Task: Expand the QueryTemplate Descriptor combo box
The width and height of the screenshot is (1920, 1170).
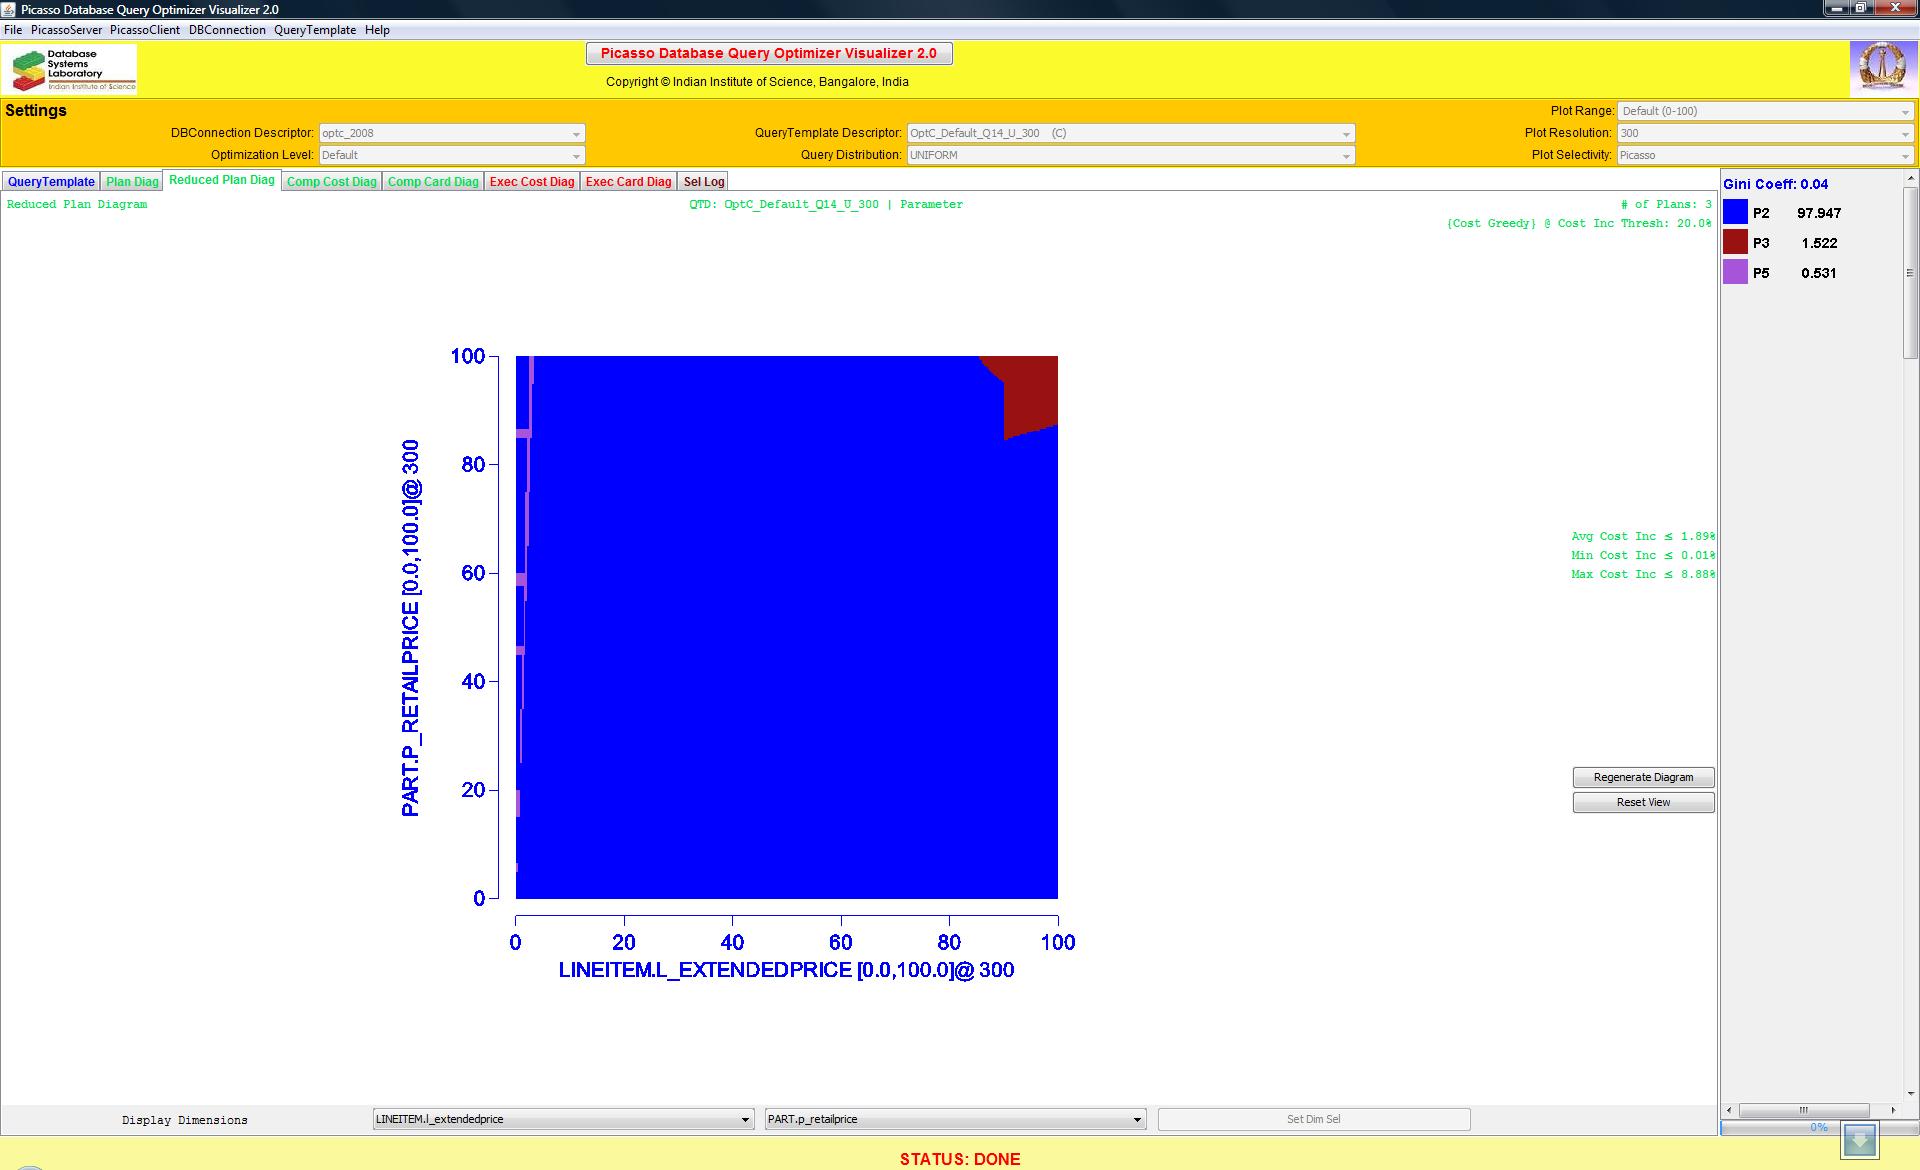Action: tap(1130, 133)
